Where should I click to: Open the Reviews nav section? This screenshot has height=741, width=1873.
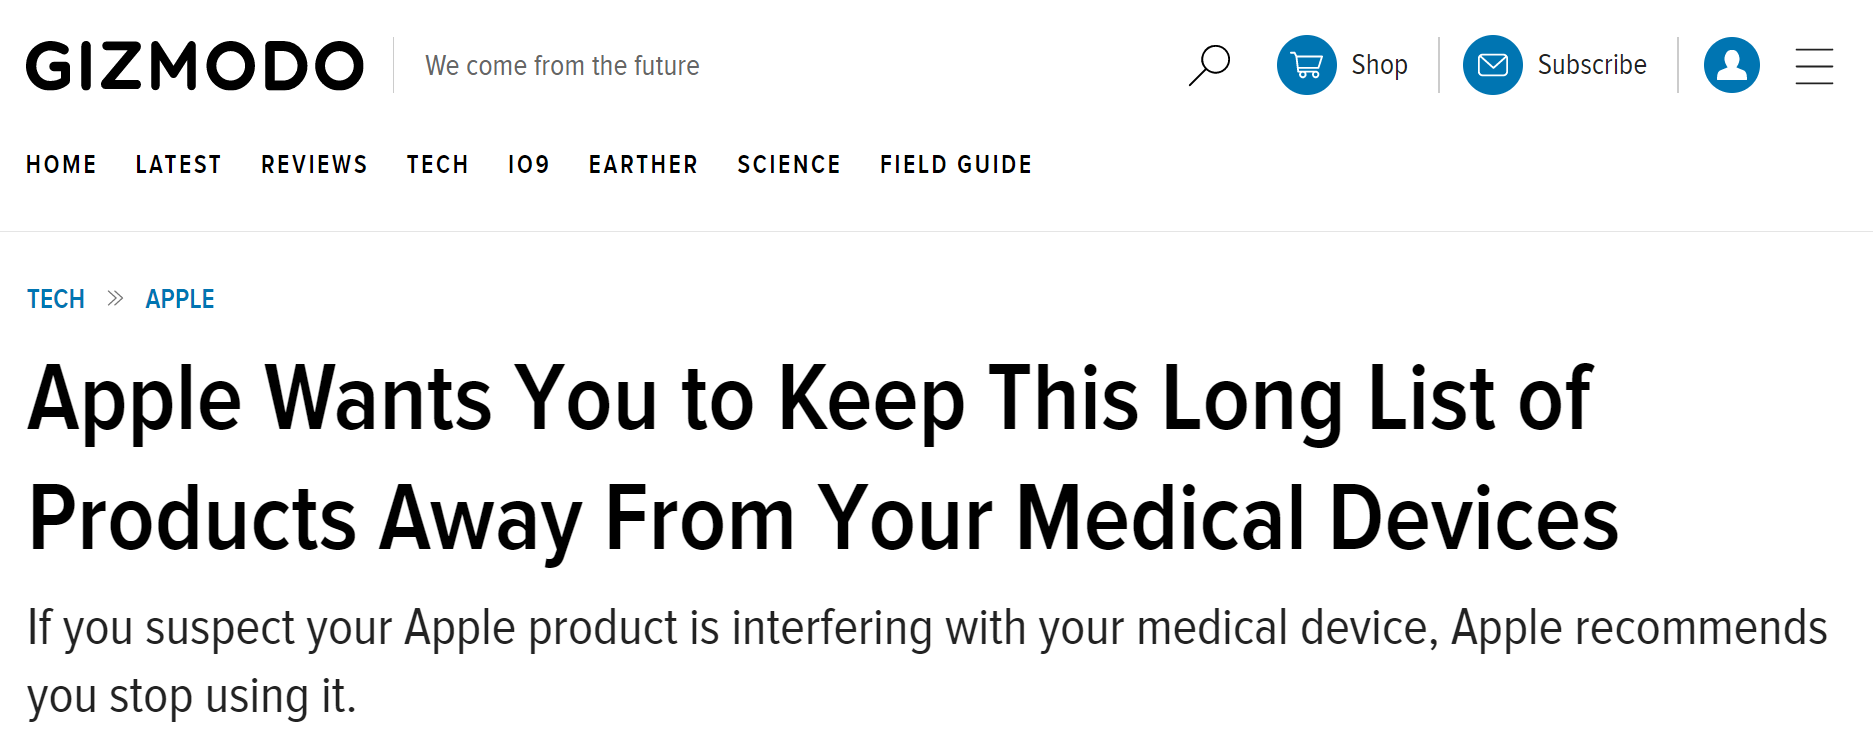[314, 164]
